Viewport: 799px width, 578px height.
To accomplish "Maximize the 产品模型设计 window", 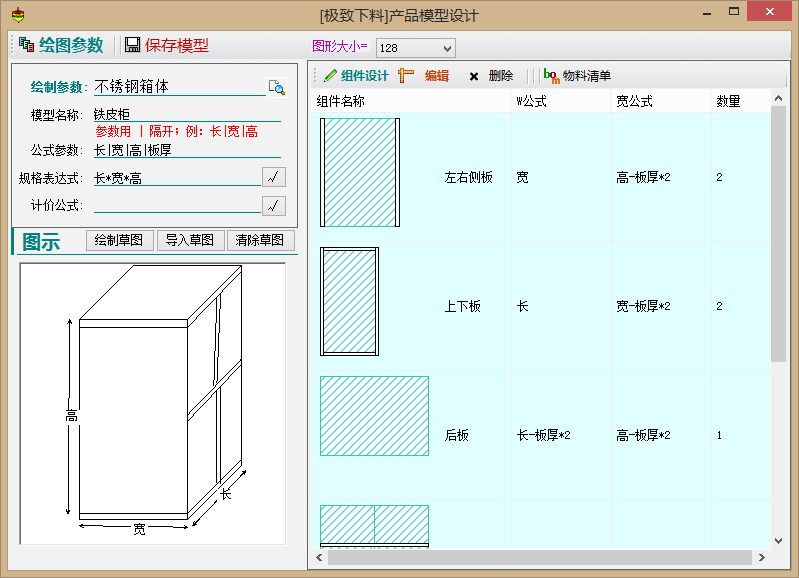I will 734,11.
